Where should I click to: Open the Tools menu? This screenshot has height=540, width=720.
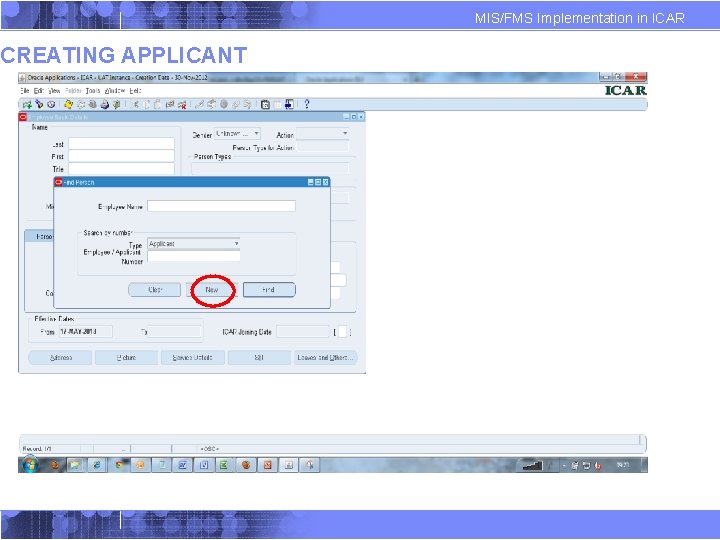point(93,91)
